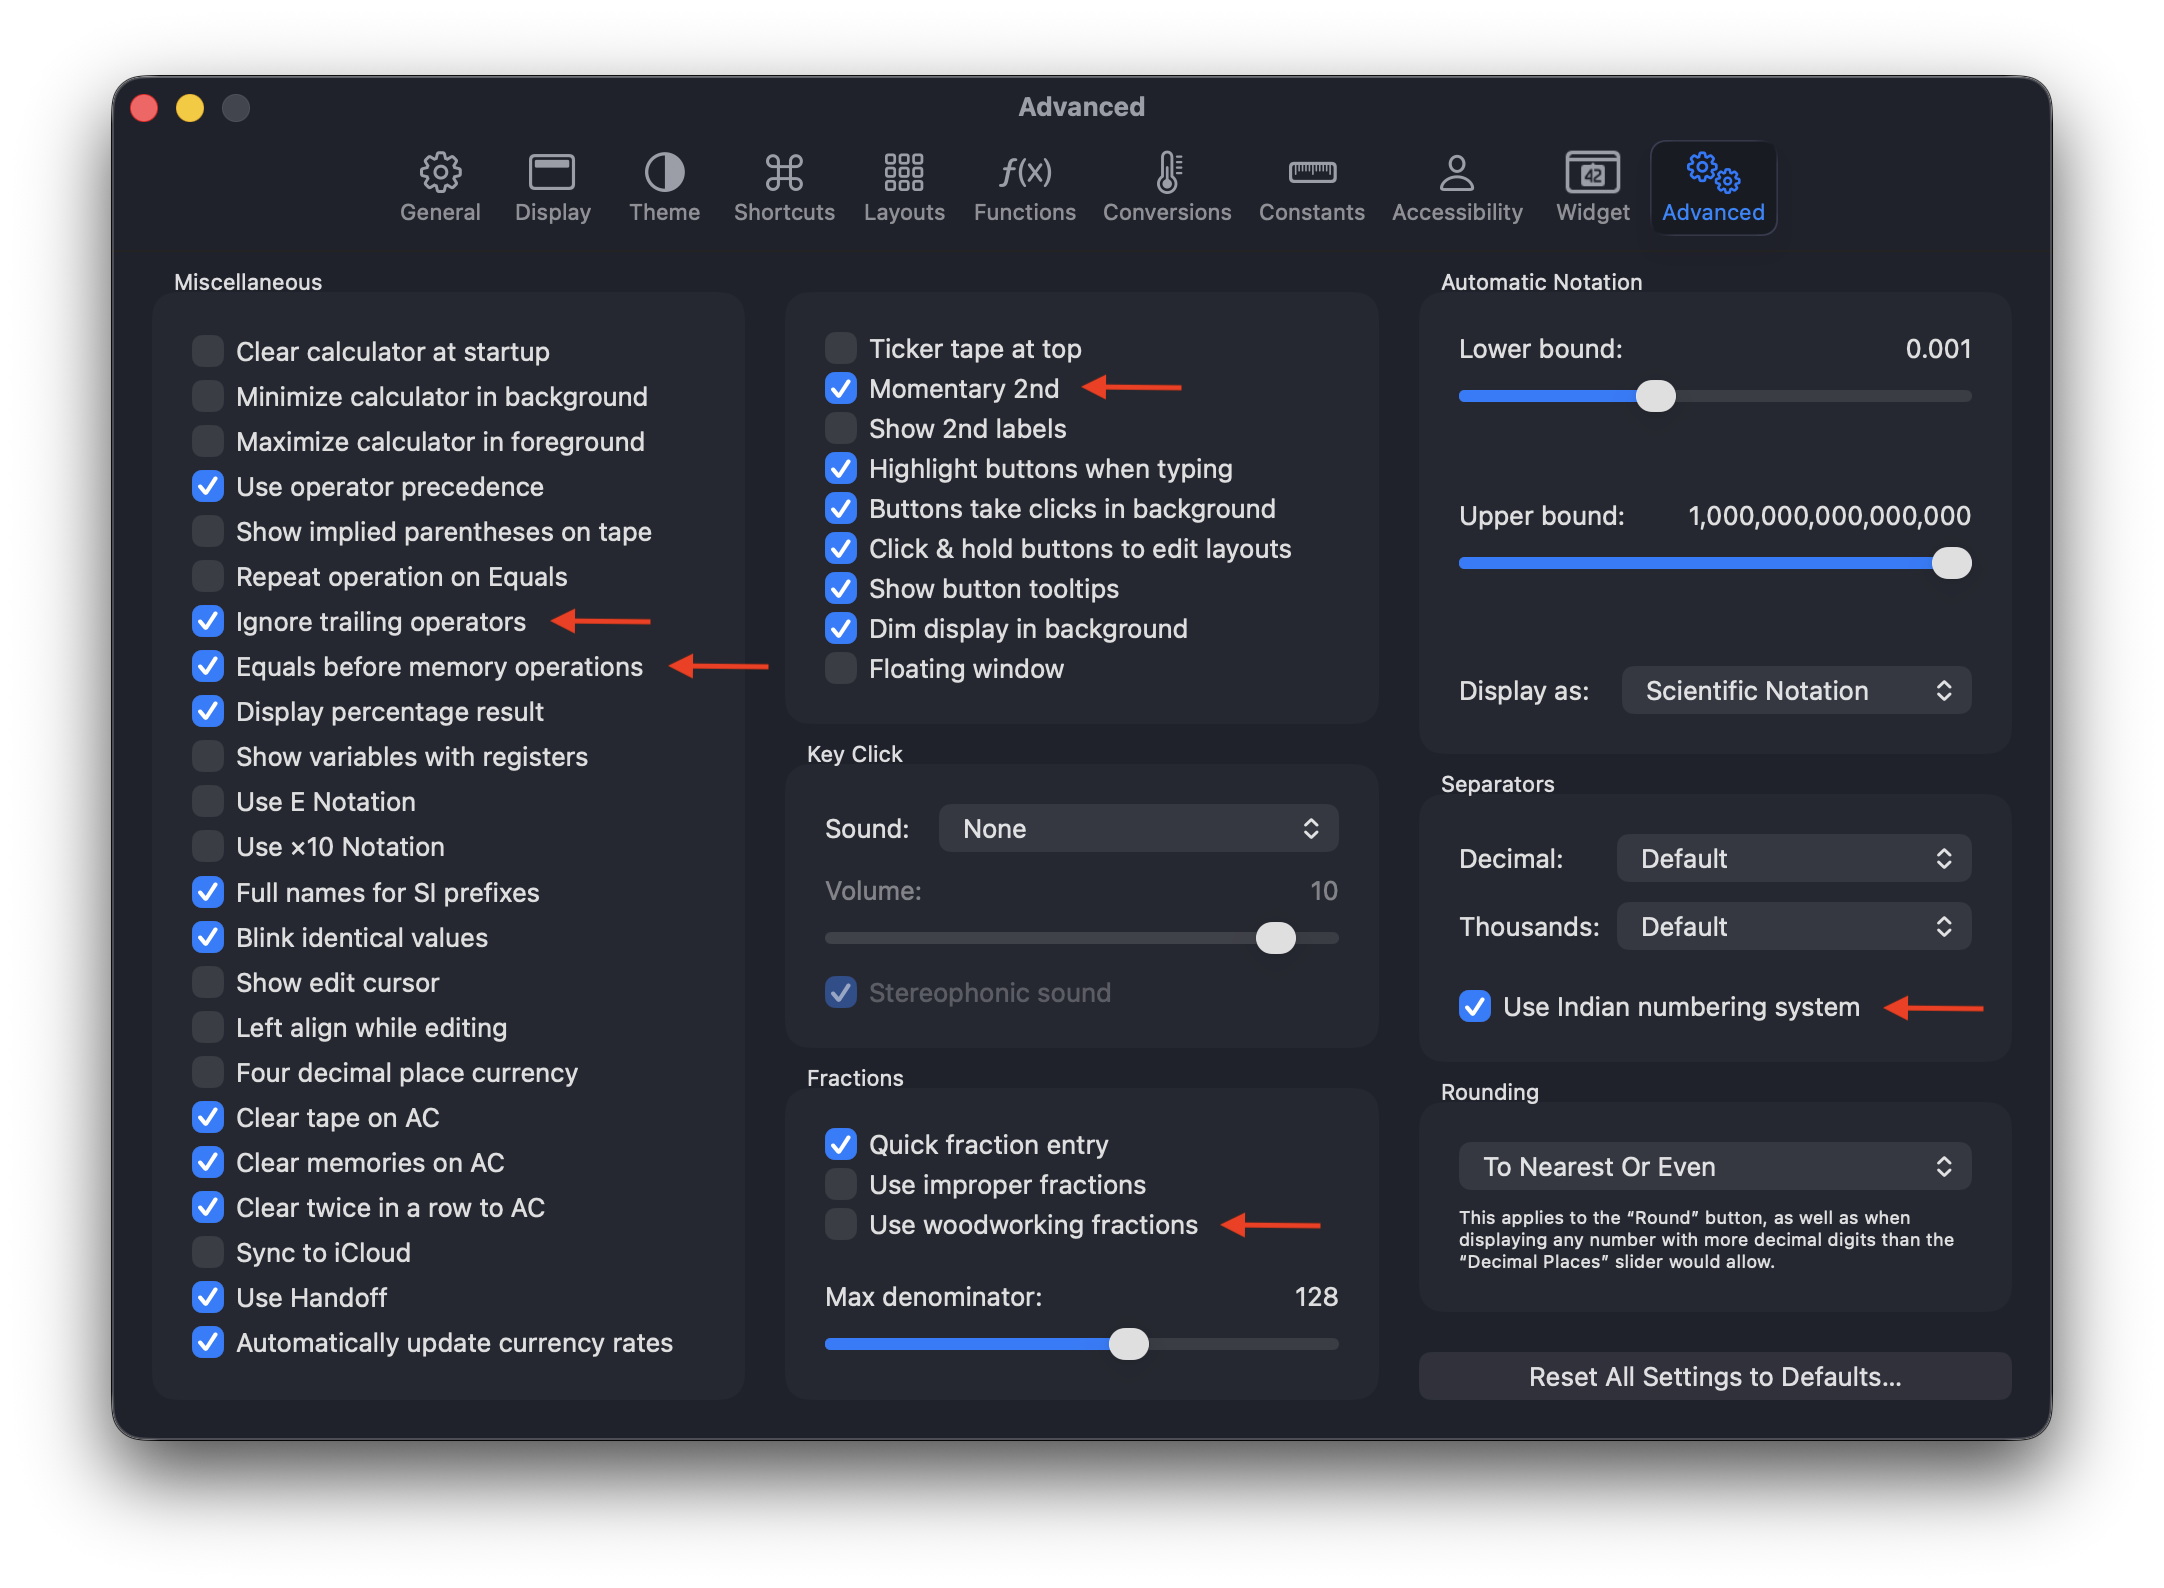
Task: Adjust the Lower bound slider handle
Action: click(1655, 396)
